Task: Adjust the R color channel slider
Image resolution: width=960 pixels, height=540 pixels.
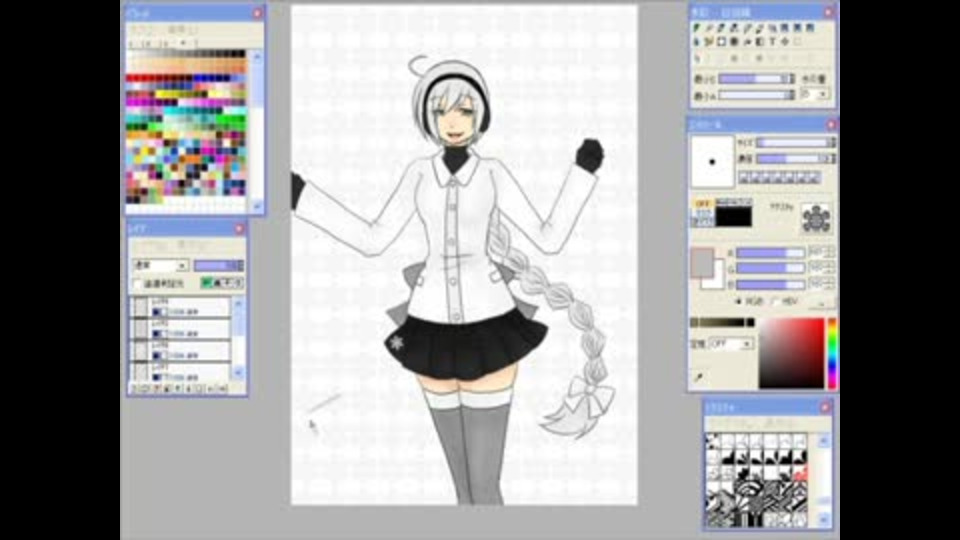Action: [x=770, y=253]
